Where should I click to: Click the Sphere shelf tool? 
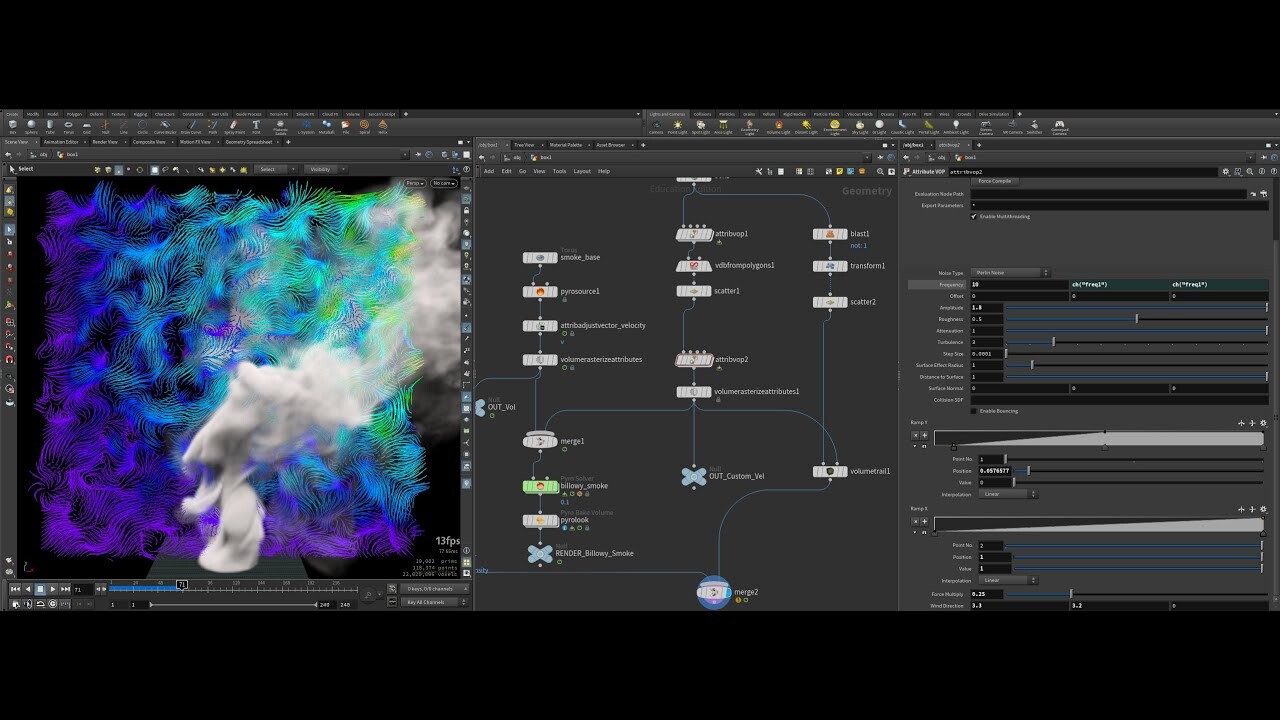pos(31,126)
